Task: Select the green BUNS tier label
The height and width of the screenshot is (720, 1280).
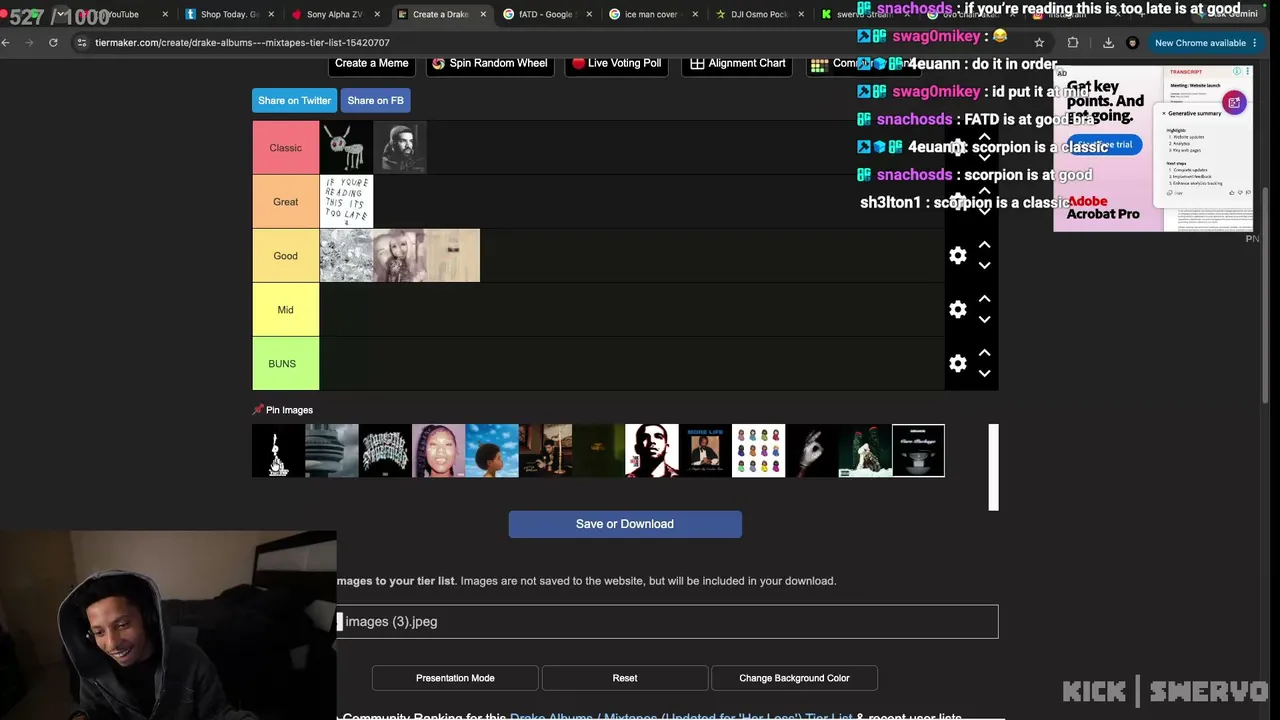Action: (285, 364)
